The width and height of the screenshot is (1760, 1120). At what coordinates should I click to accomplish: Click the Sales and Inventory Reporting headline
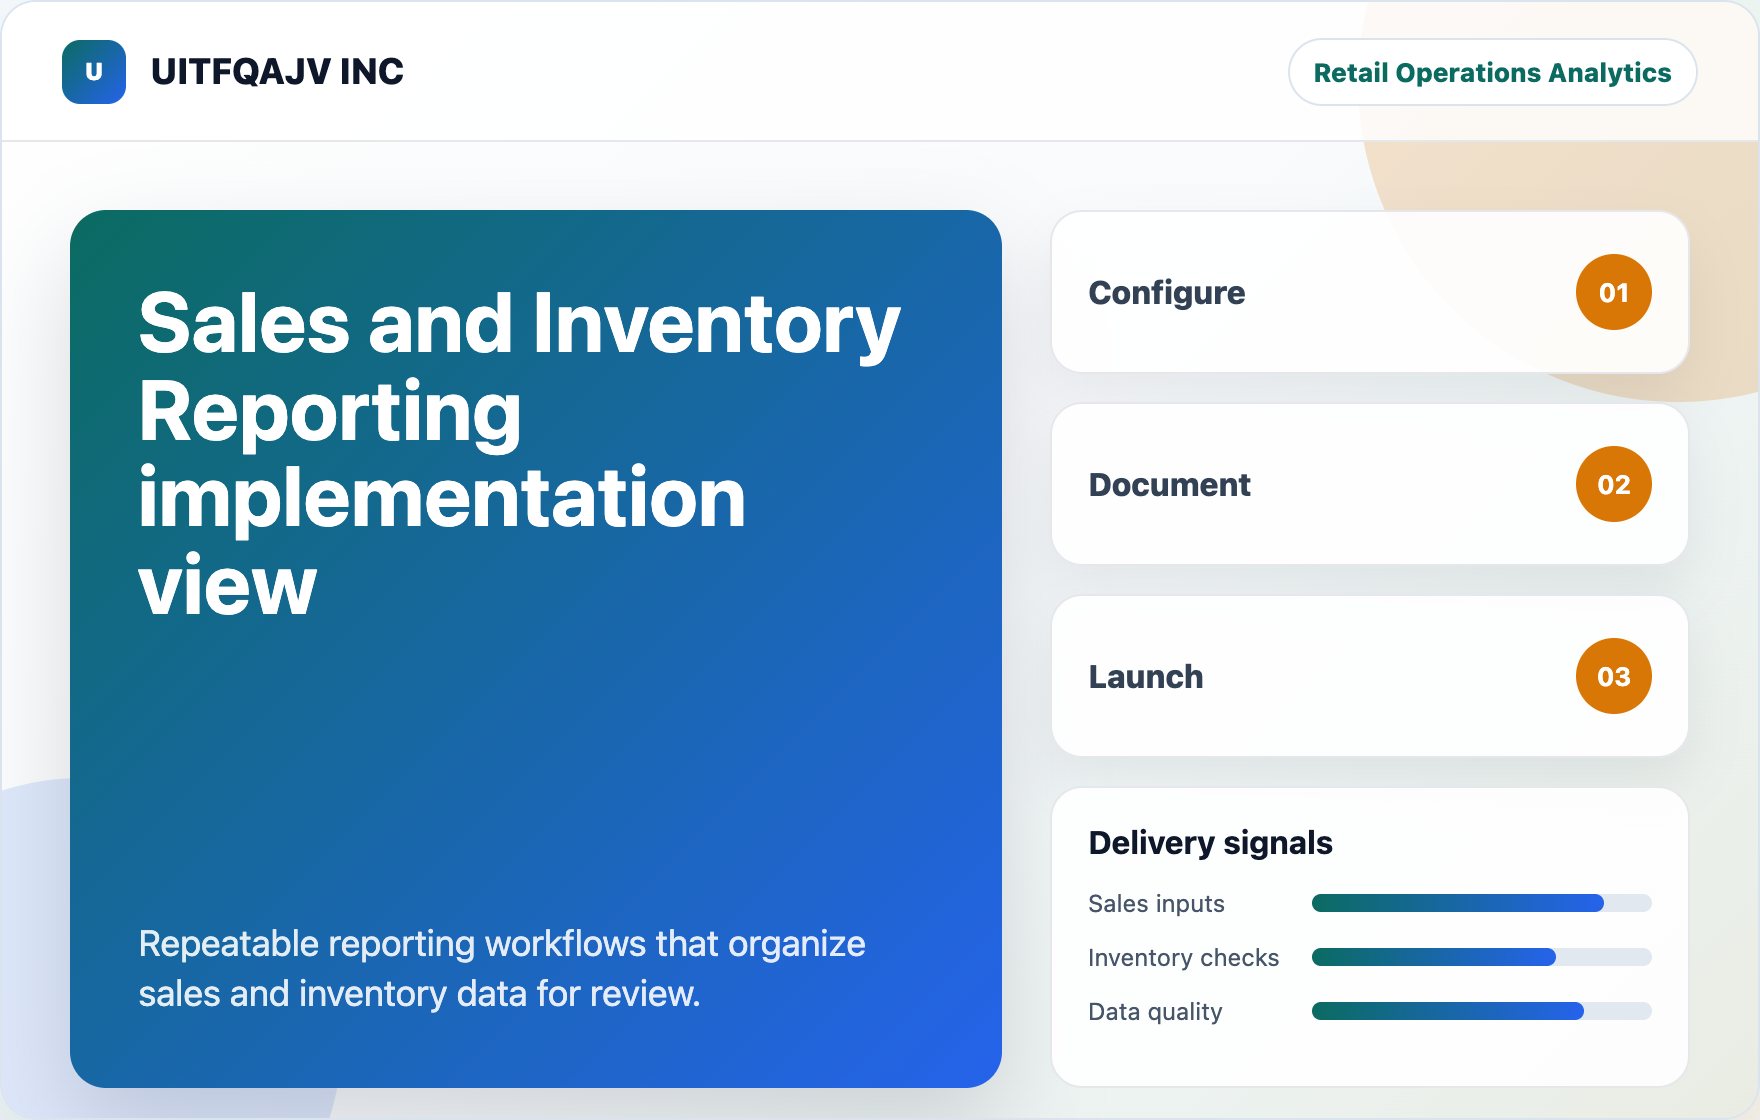pyautogui.click(x=519, y=454)
